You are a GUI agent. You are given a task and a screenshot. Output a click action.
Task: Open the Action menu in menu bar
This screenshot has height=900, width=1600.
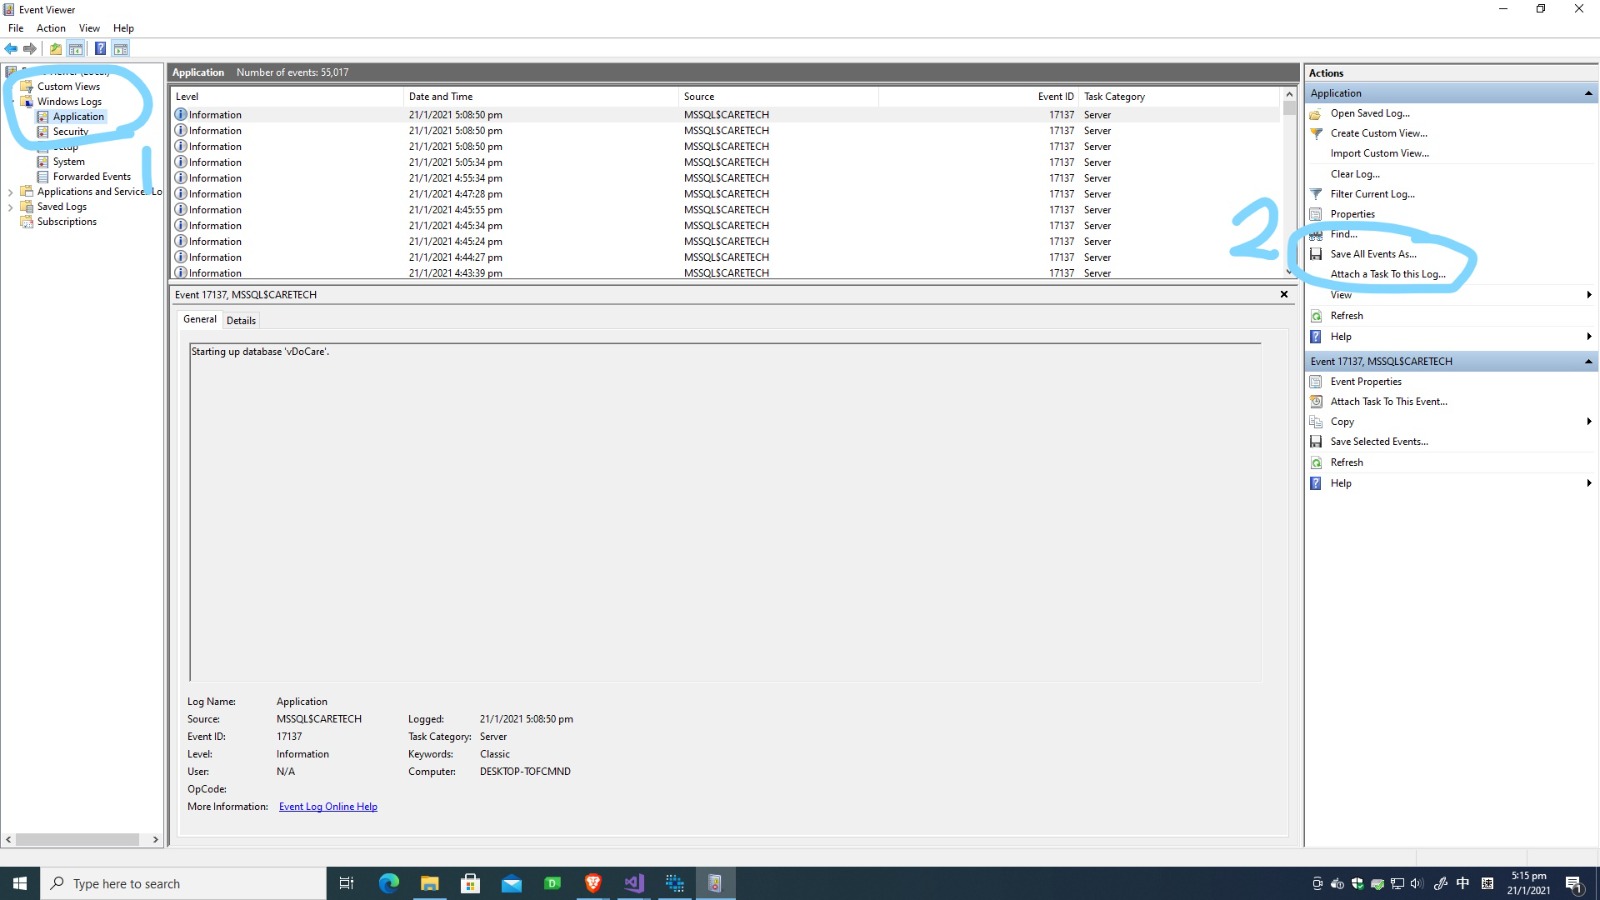[x=51, y=28]
